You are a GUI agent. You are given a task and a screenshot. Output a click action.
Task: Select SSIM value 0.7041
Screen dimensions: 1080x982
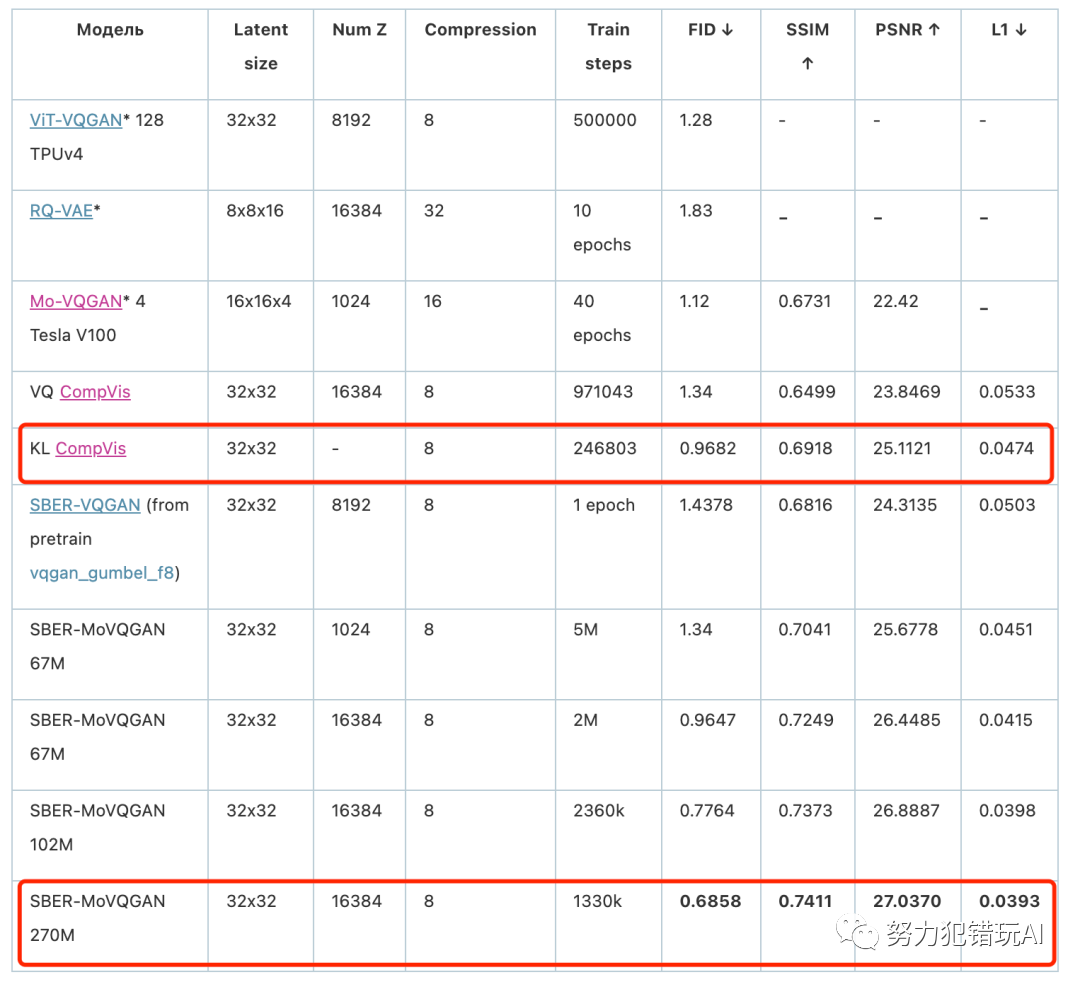click(804, 629)
